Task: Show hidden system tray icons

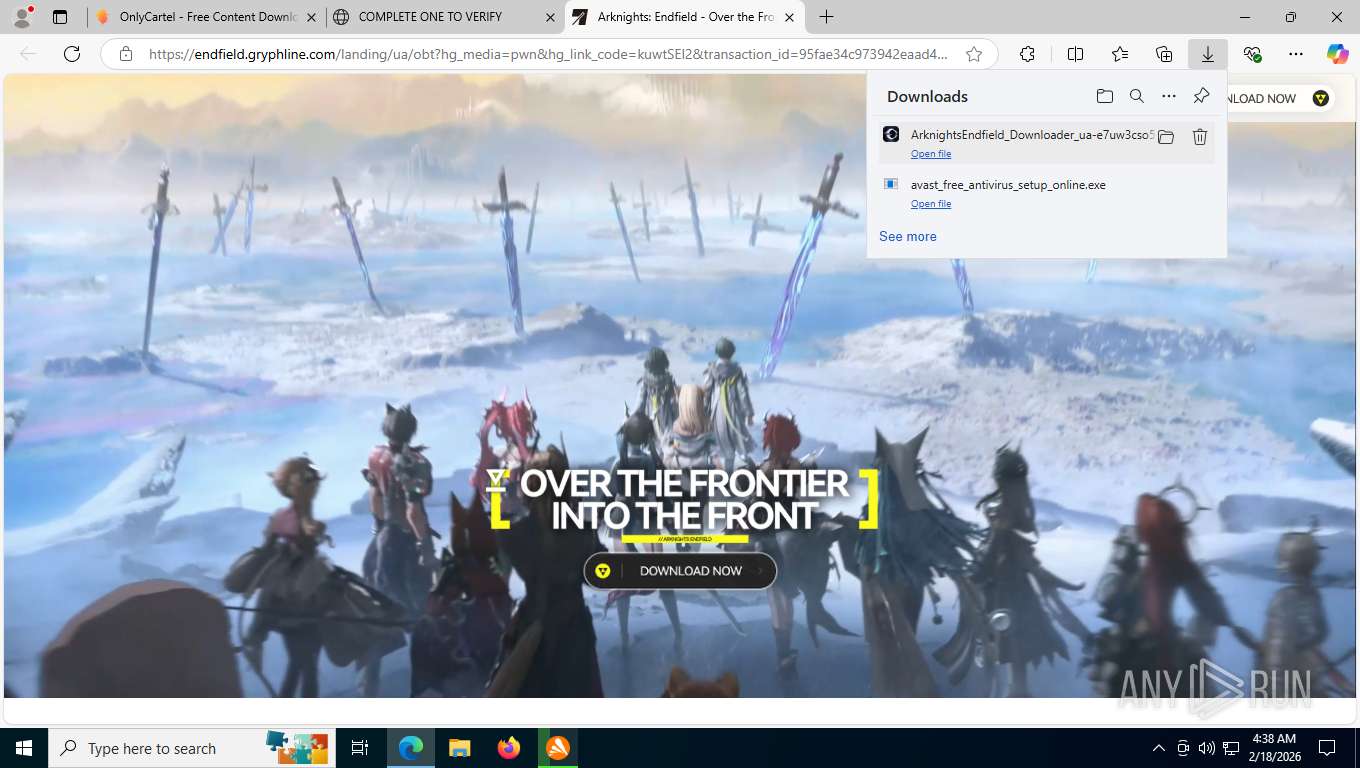Action: point(1159,748)
